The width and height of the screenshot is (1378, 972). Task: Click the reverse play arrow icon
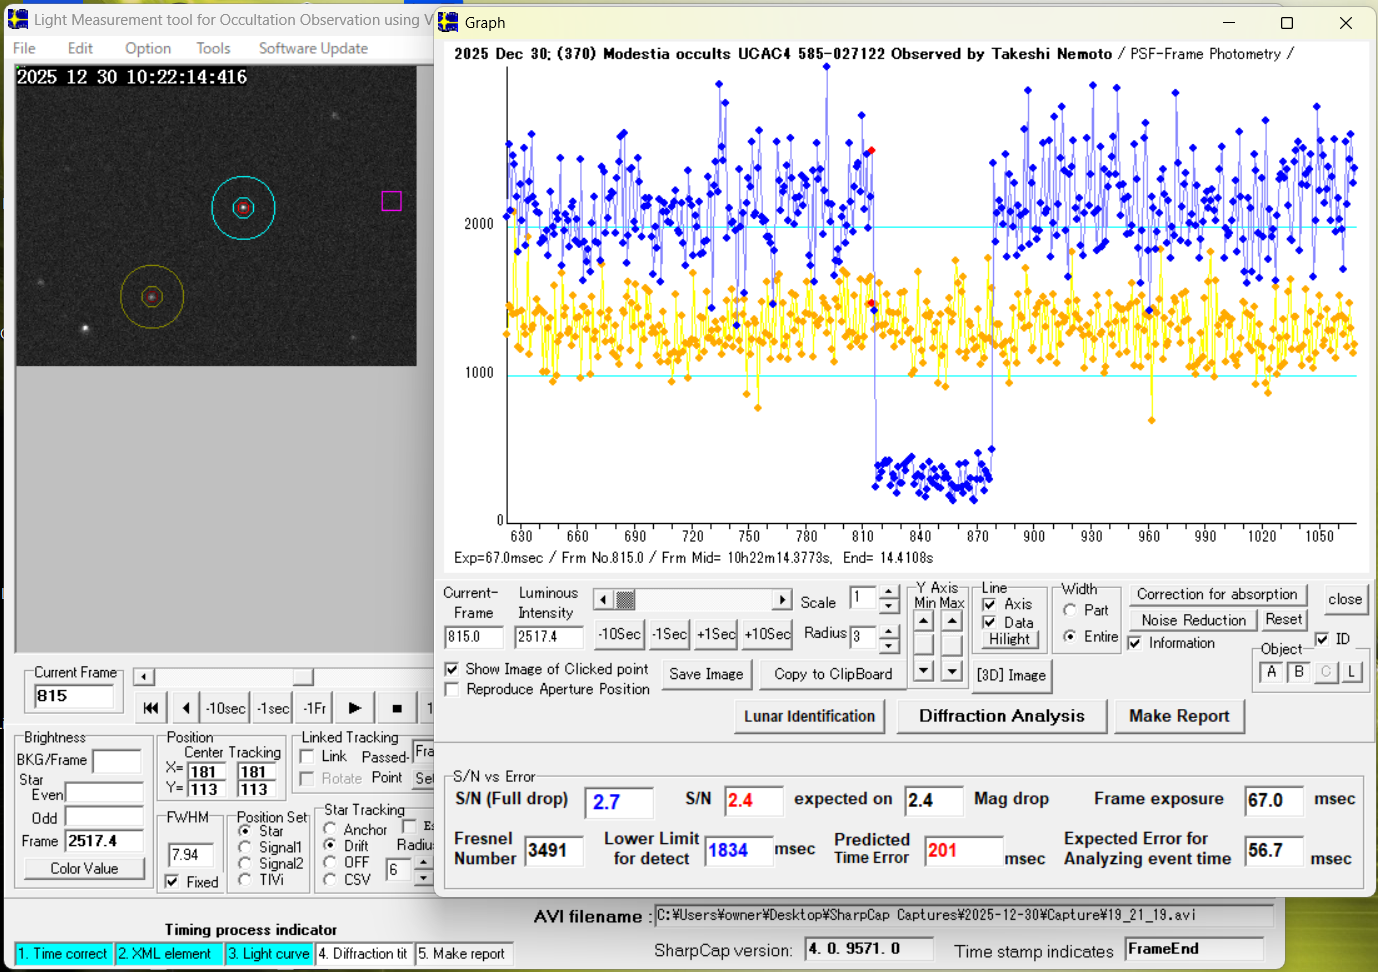pyautogui.click(x=186, y=708)
